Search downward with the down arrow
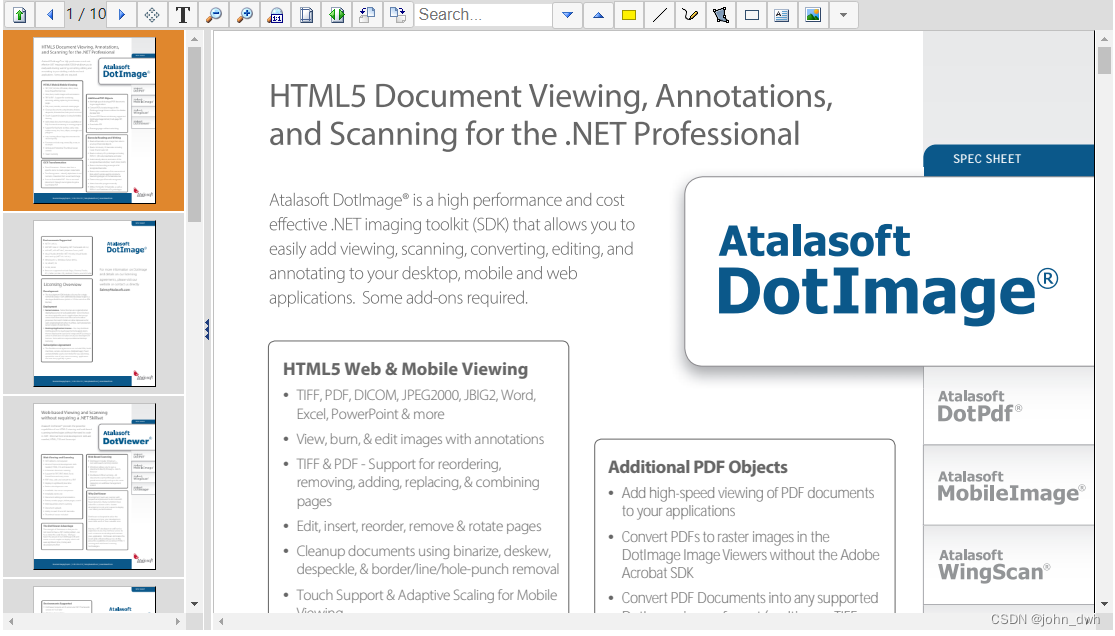This screenshot has height=636, width=1115. click(567, 14)
